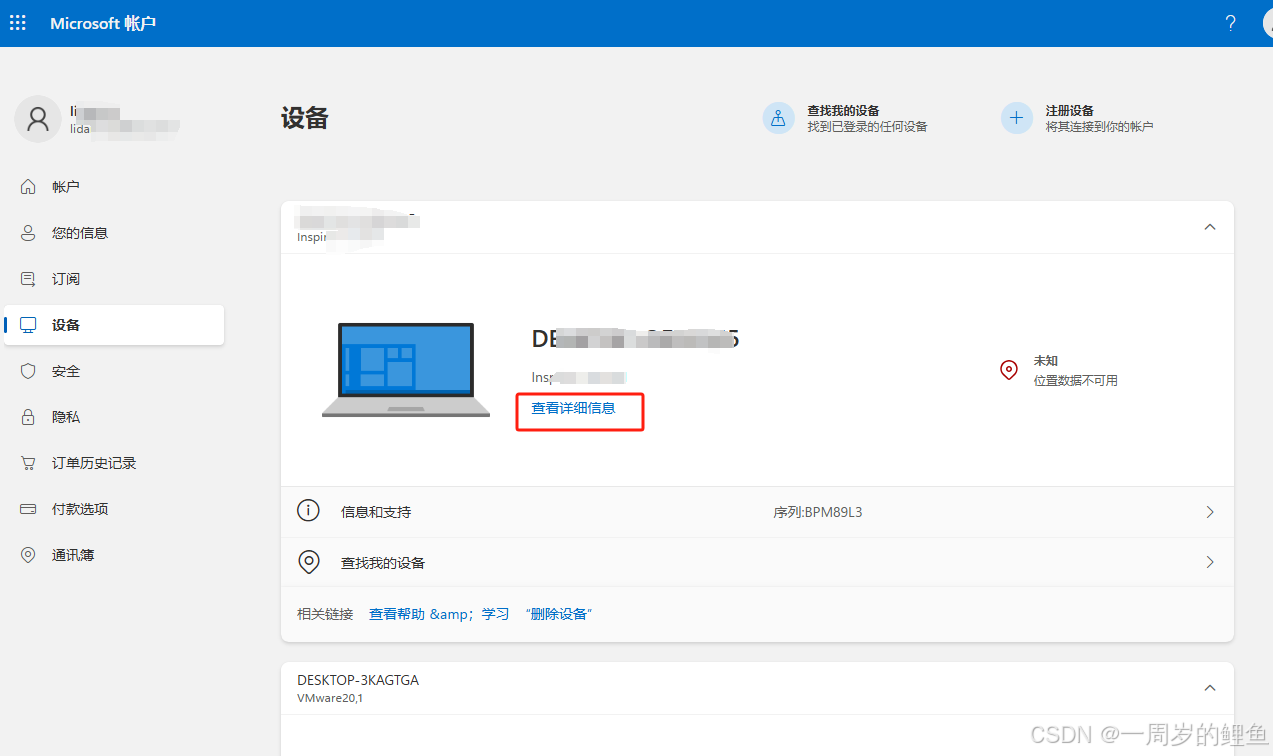The height and width of the screenshot is (756, 1273).
Task: Click the 注册设备 heading at top
Action: coord(1070,111)
